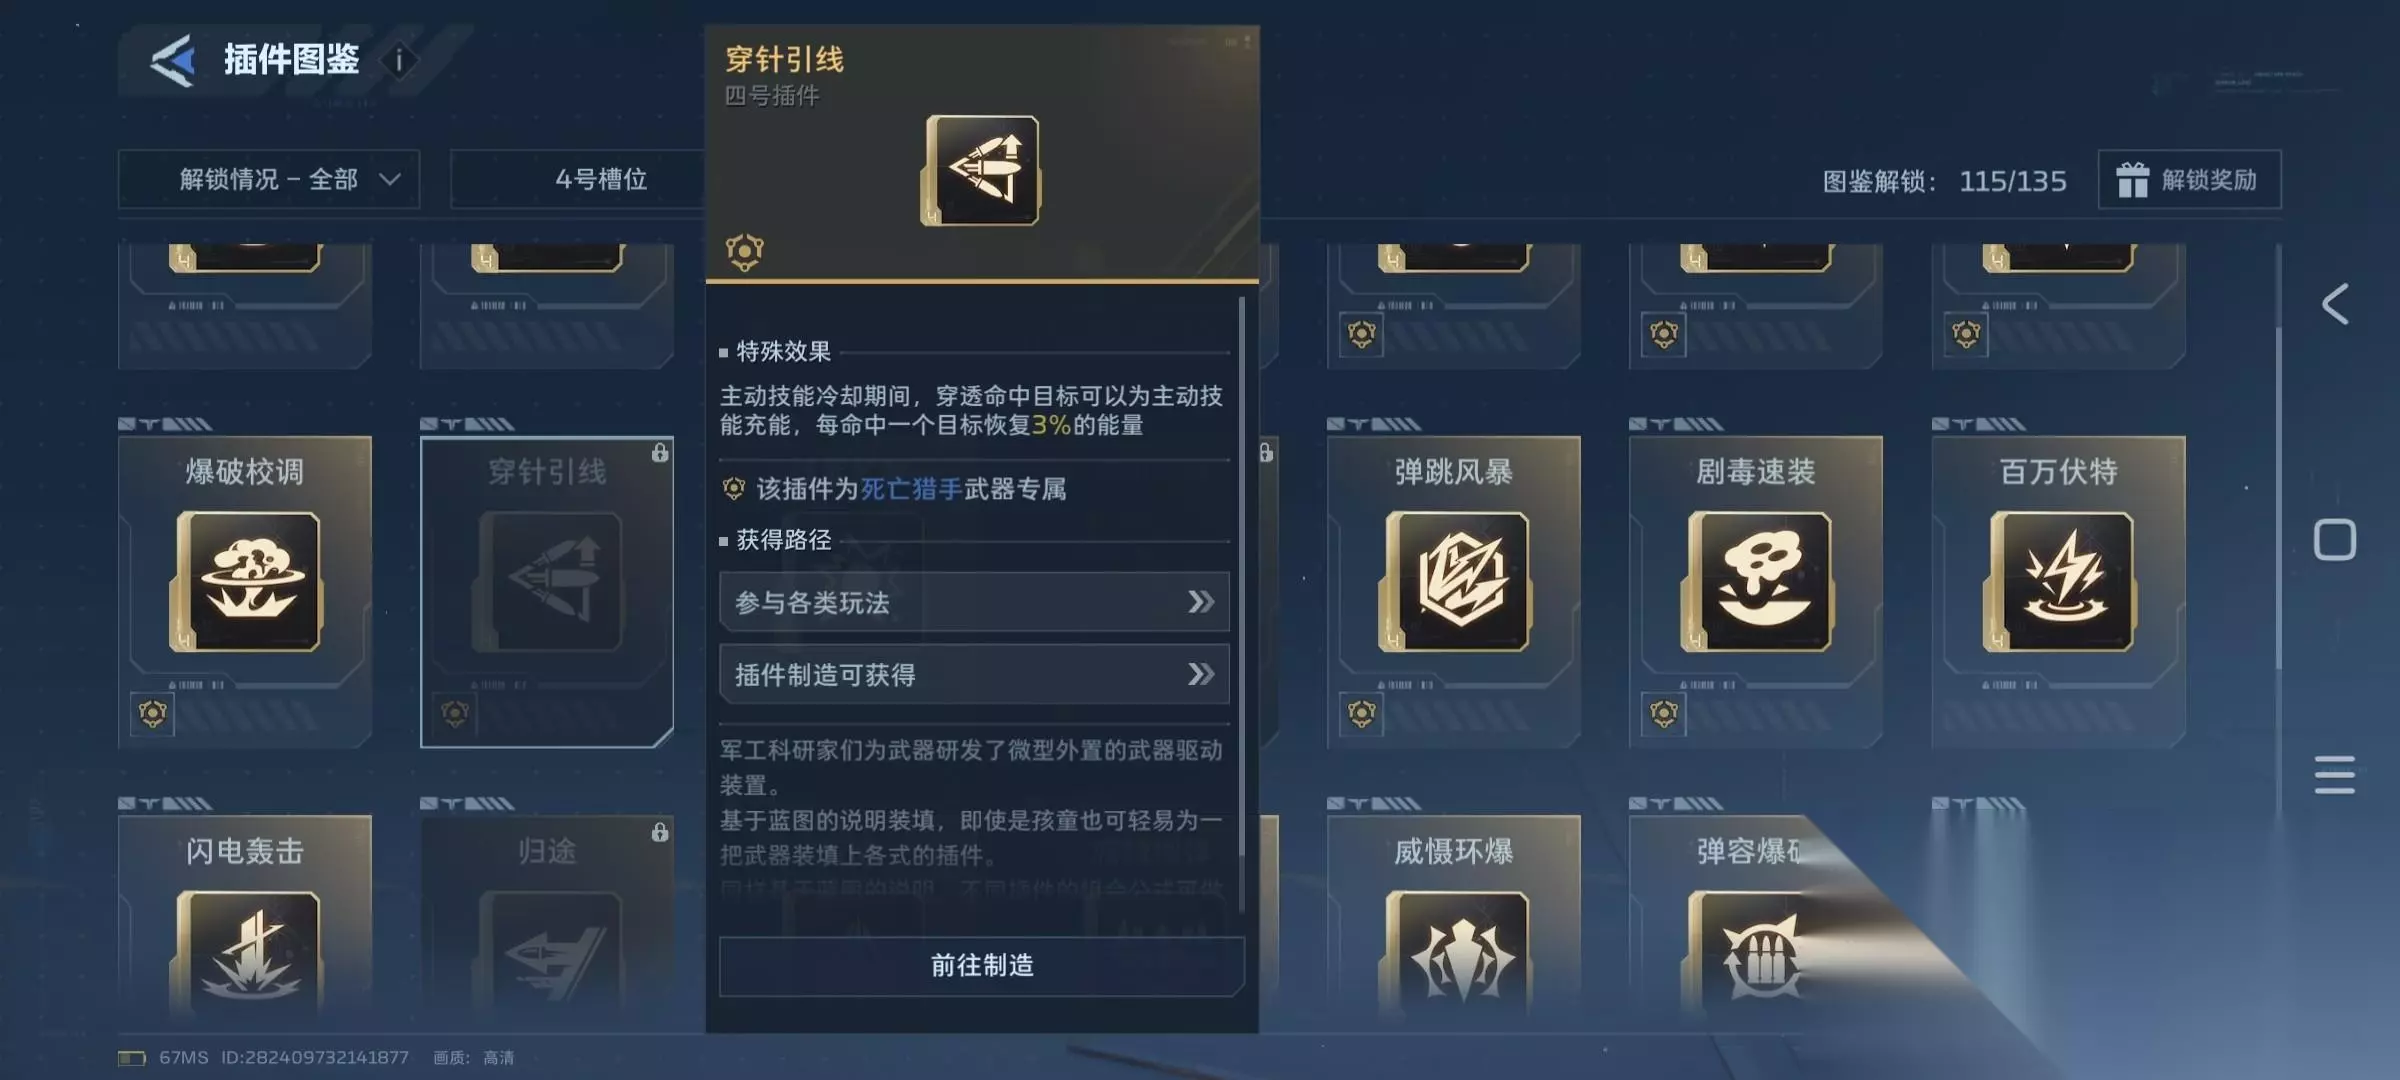Click the locked 穿针引线 card
The height and width of the screenshot is (1080, 2400).
(x=547, y=592)
